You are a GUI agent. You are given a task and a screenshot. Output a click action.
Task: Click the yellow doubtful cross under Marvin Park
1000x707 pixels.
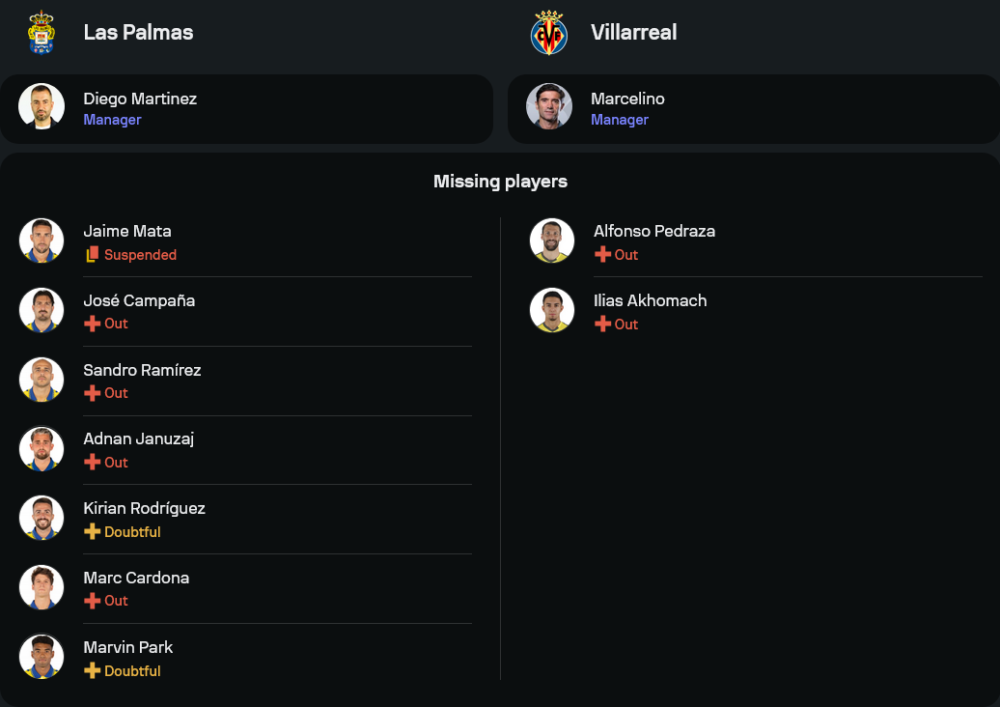tap(92, 671)
